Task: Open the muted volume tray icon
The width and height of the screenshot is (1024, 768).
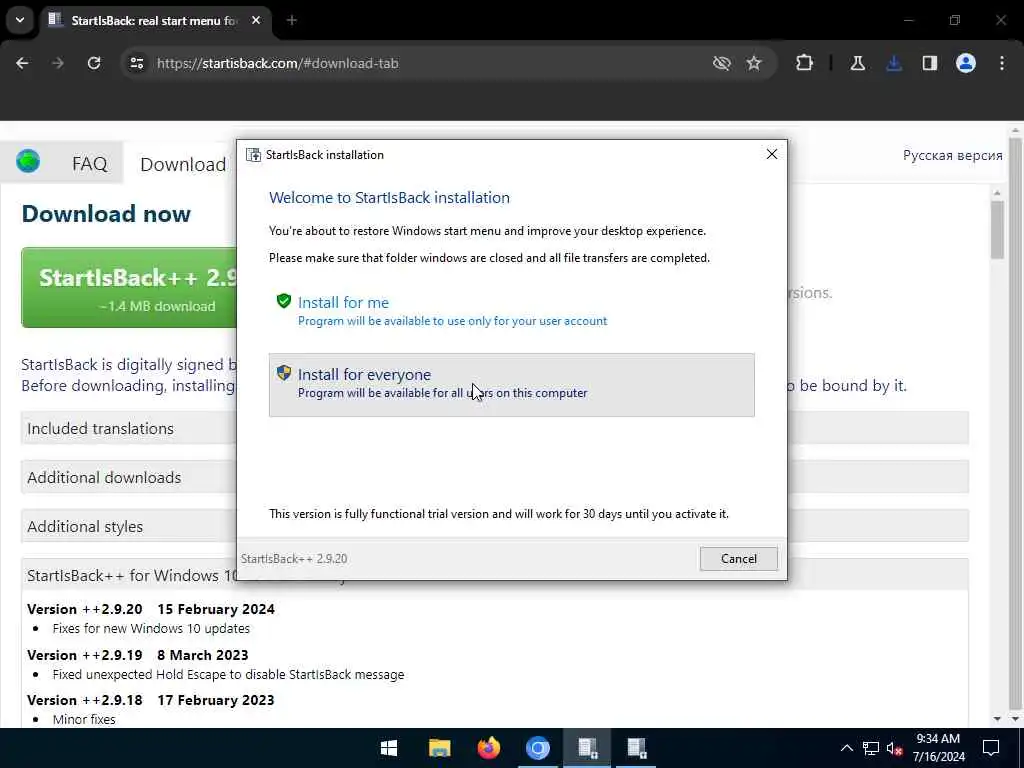Action: pos(894,748)
